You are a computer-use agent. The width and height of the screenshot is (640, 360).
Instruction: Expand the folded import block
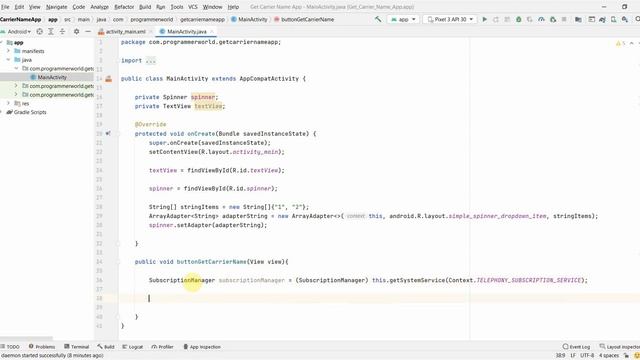(x=151, y=60)
